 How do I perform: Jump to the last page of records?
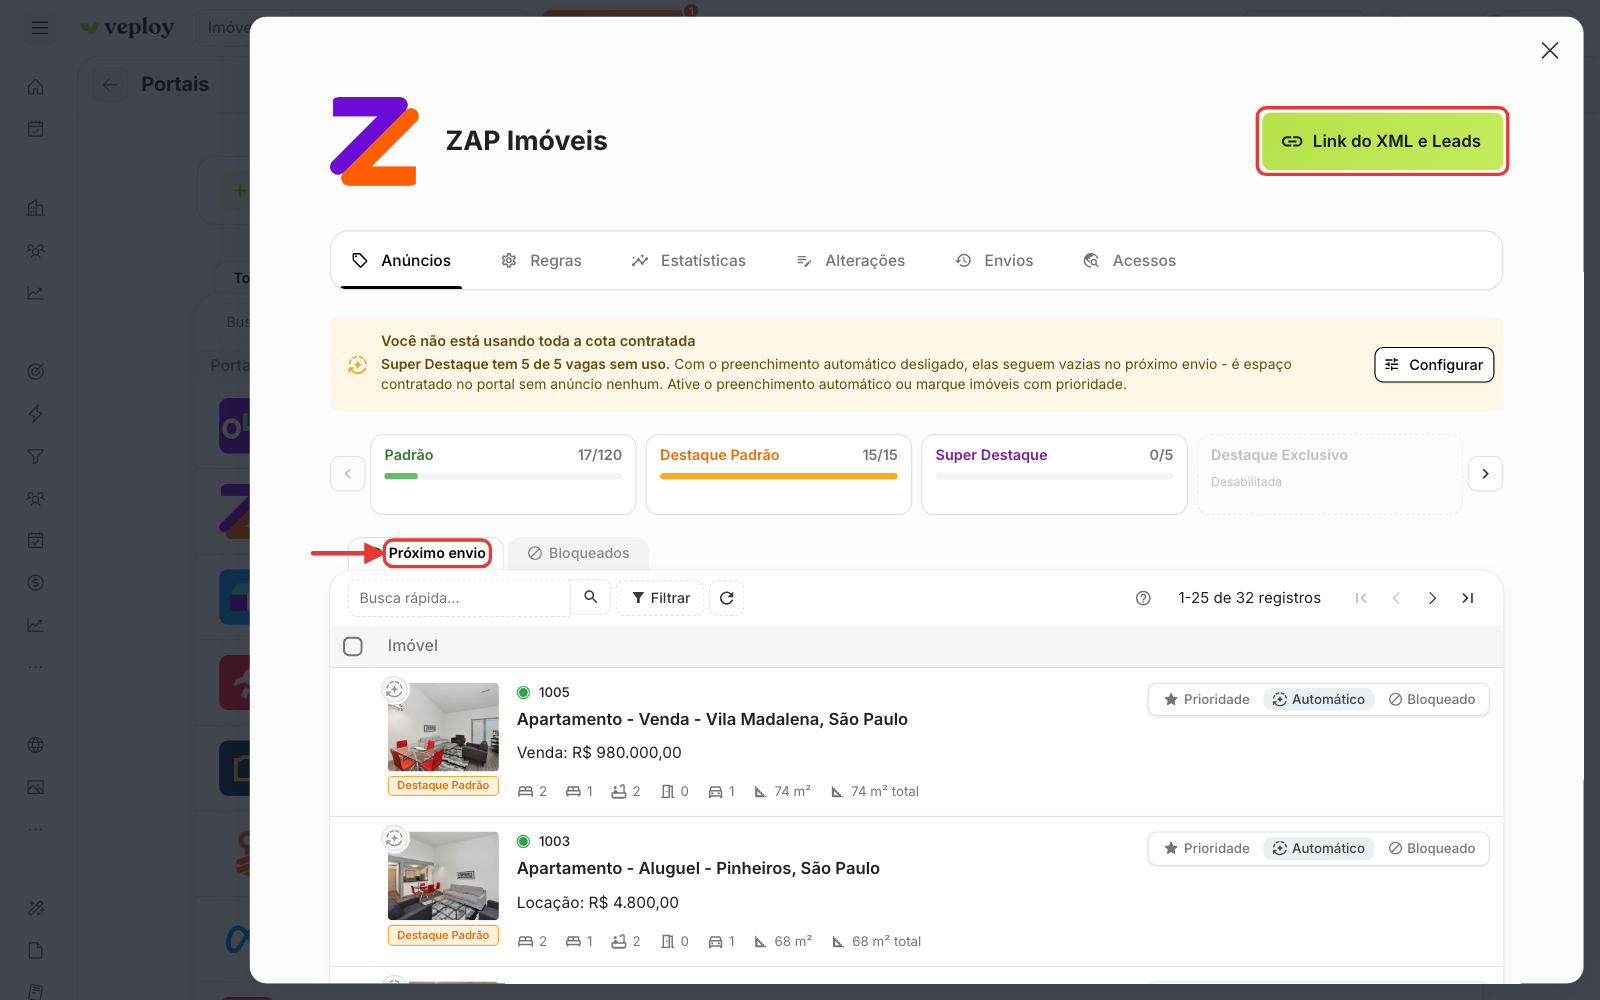point(1468,598)
